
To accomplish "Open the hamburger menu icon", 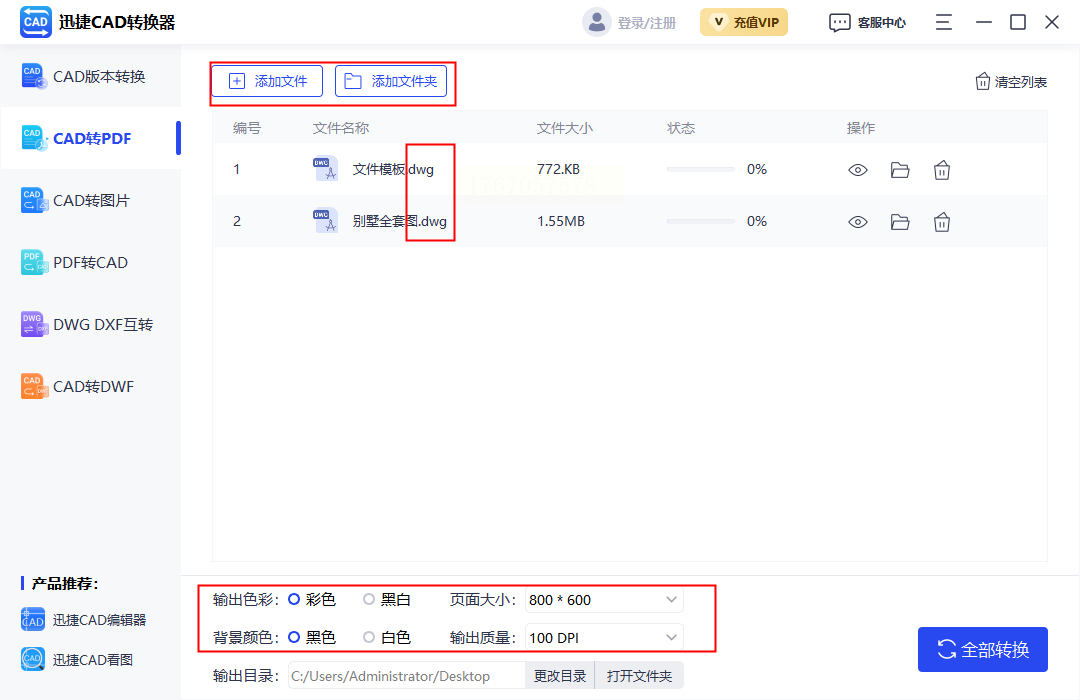I will (944, 22).
